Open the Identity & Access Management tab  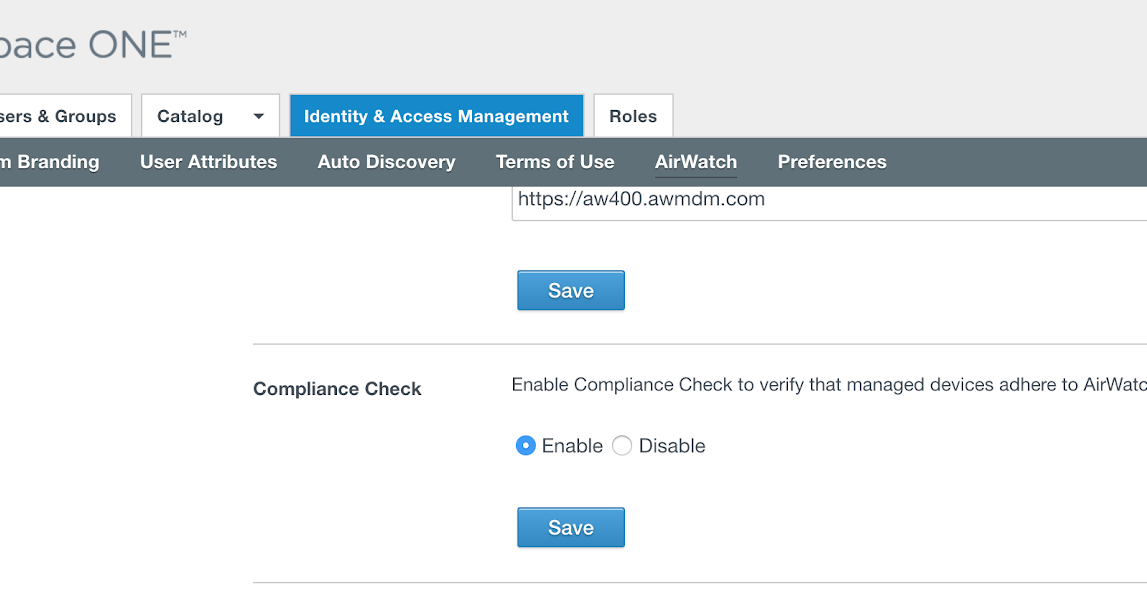click(436, 115)
